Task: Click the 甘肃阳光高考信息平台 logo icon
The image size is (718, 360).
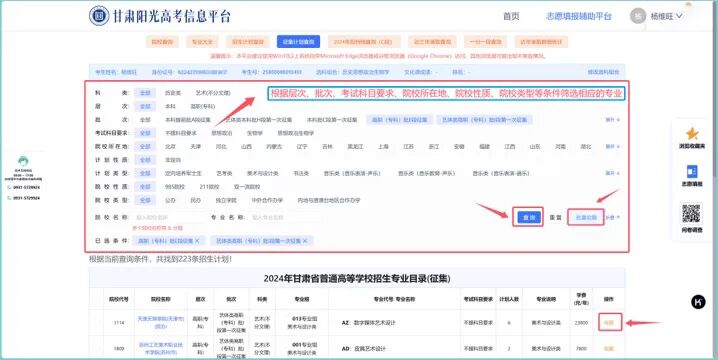Action: point(98,16)
